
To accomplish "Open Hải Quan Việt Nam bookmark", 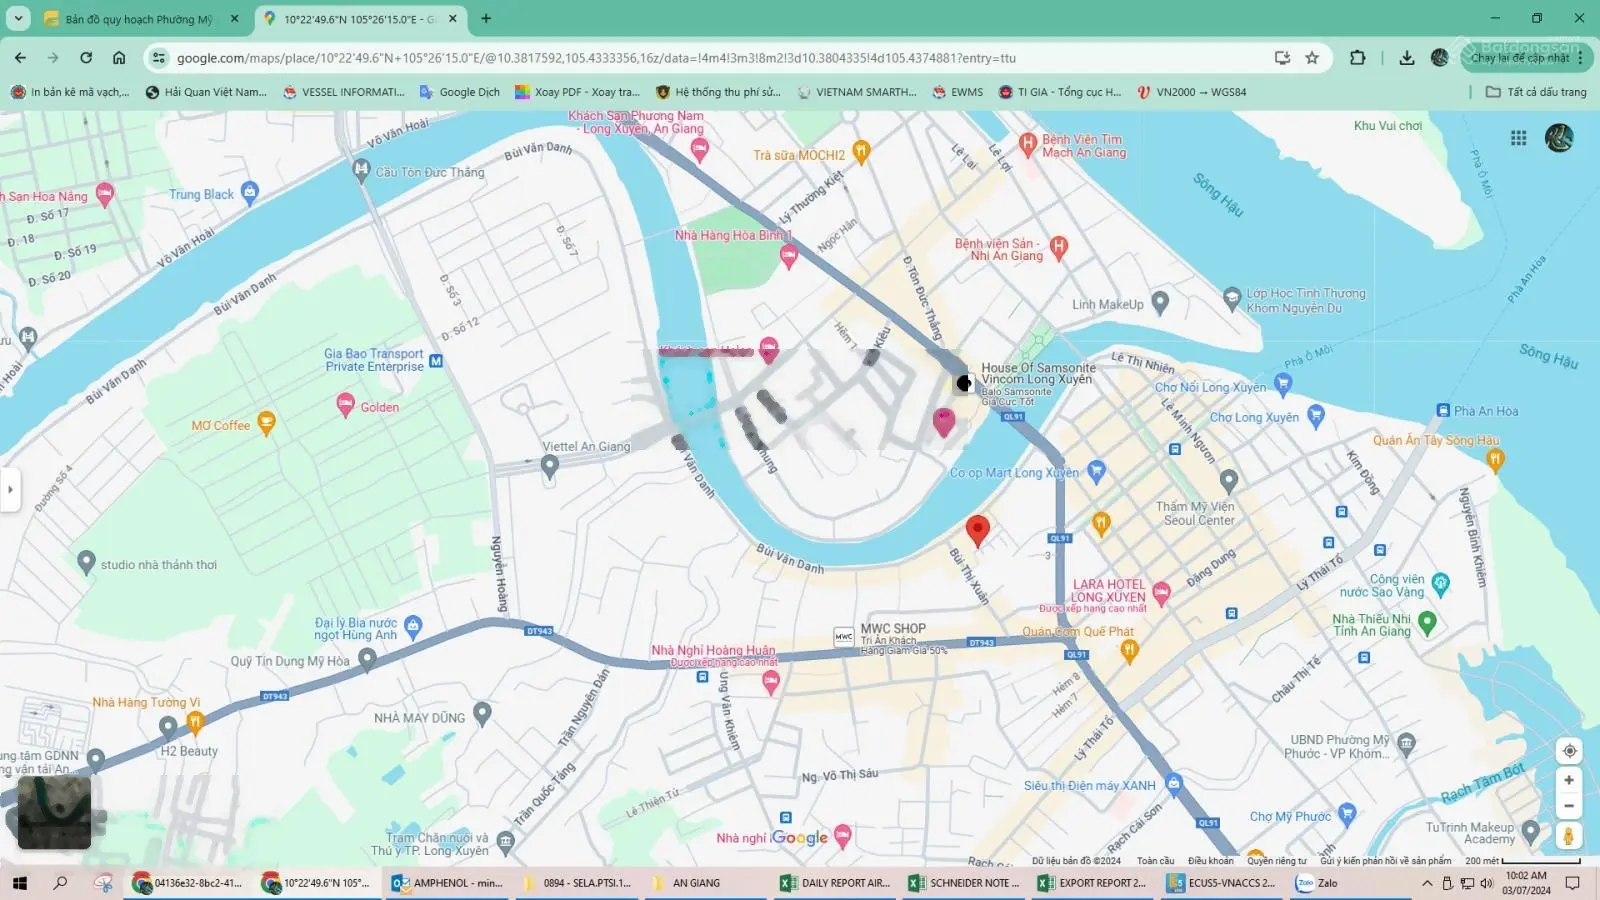I will [x=206, y=92].
